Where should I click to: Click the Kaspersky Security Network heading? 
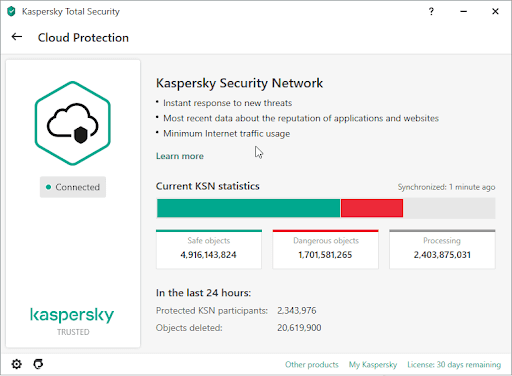(x=239, y=83)
